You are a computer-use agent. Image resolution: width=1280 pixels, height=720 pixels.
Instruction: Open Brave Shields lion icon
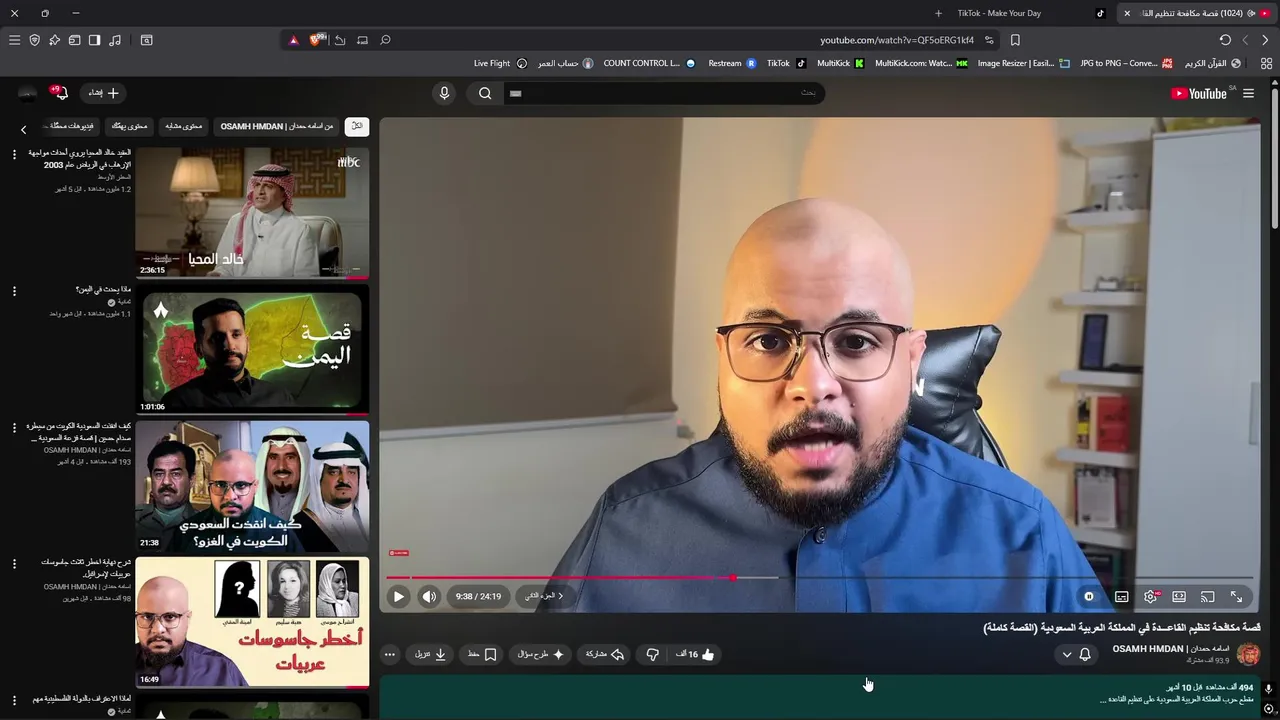pos(317,40)
